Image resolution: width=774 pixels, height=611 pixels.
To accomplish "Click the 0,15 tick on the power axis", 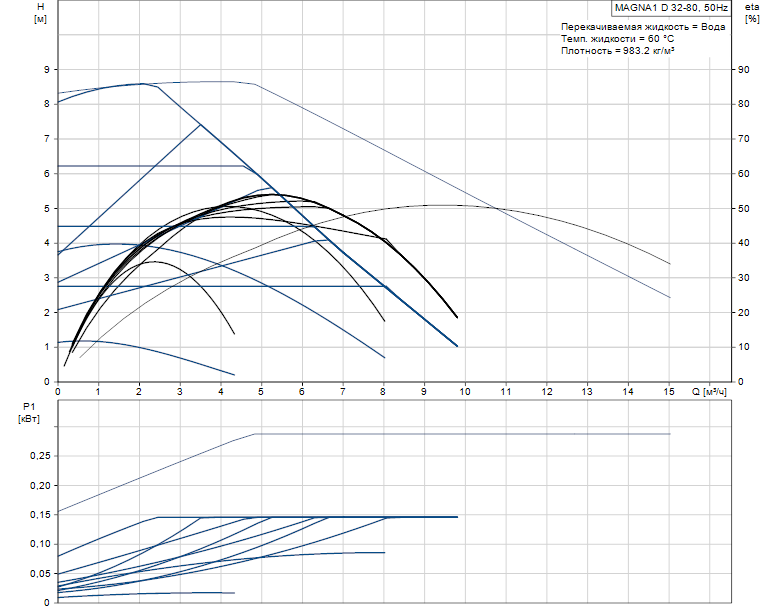I will tap(40, 515).
